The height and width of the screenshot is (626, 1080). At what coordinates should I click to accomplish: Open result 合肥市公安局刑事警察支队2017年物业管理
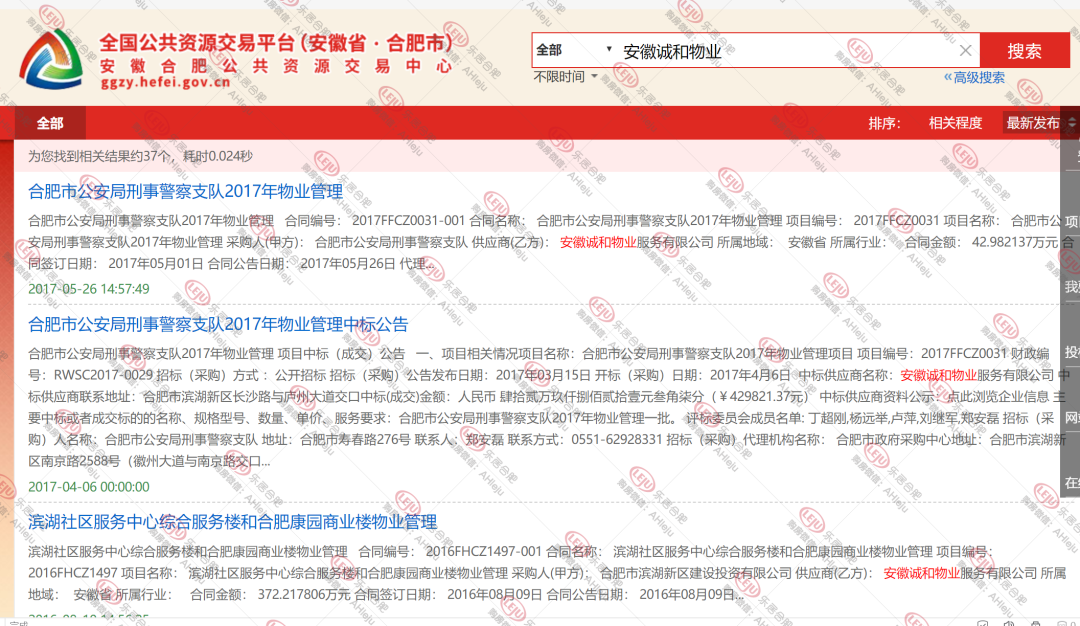pyautogui.click(x=185, y=191)
